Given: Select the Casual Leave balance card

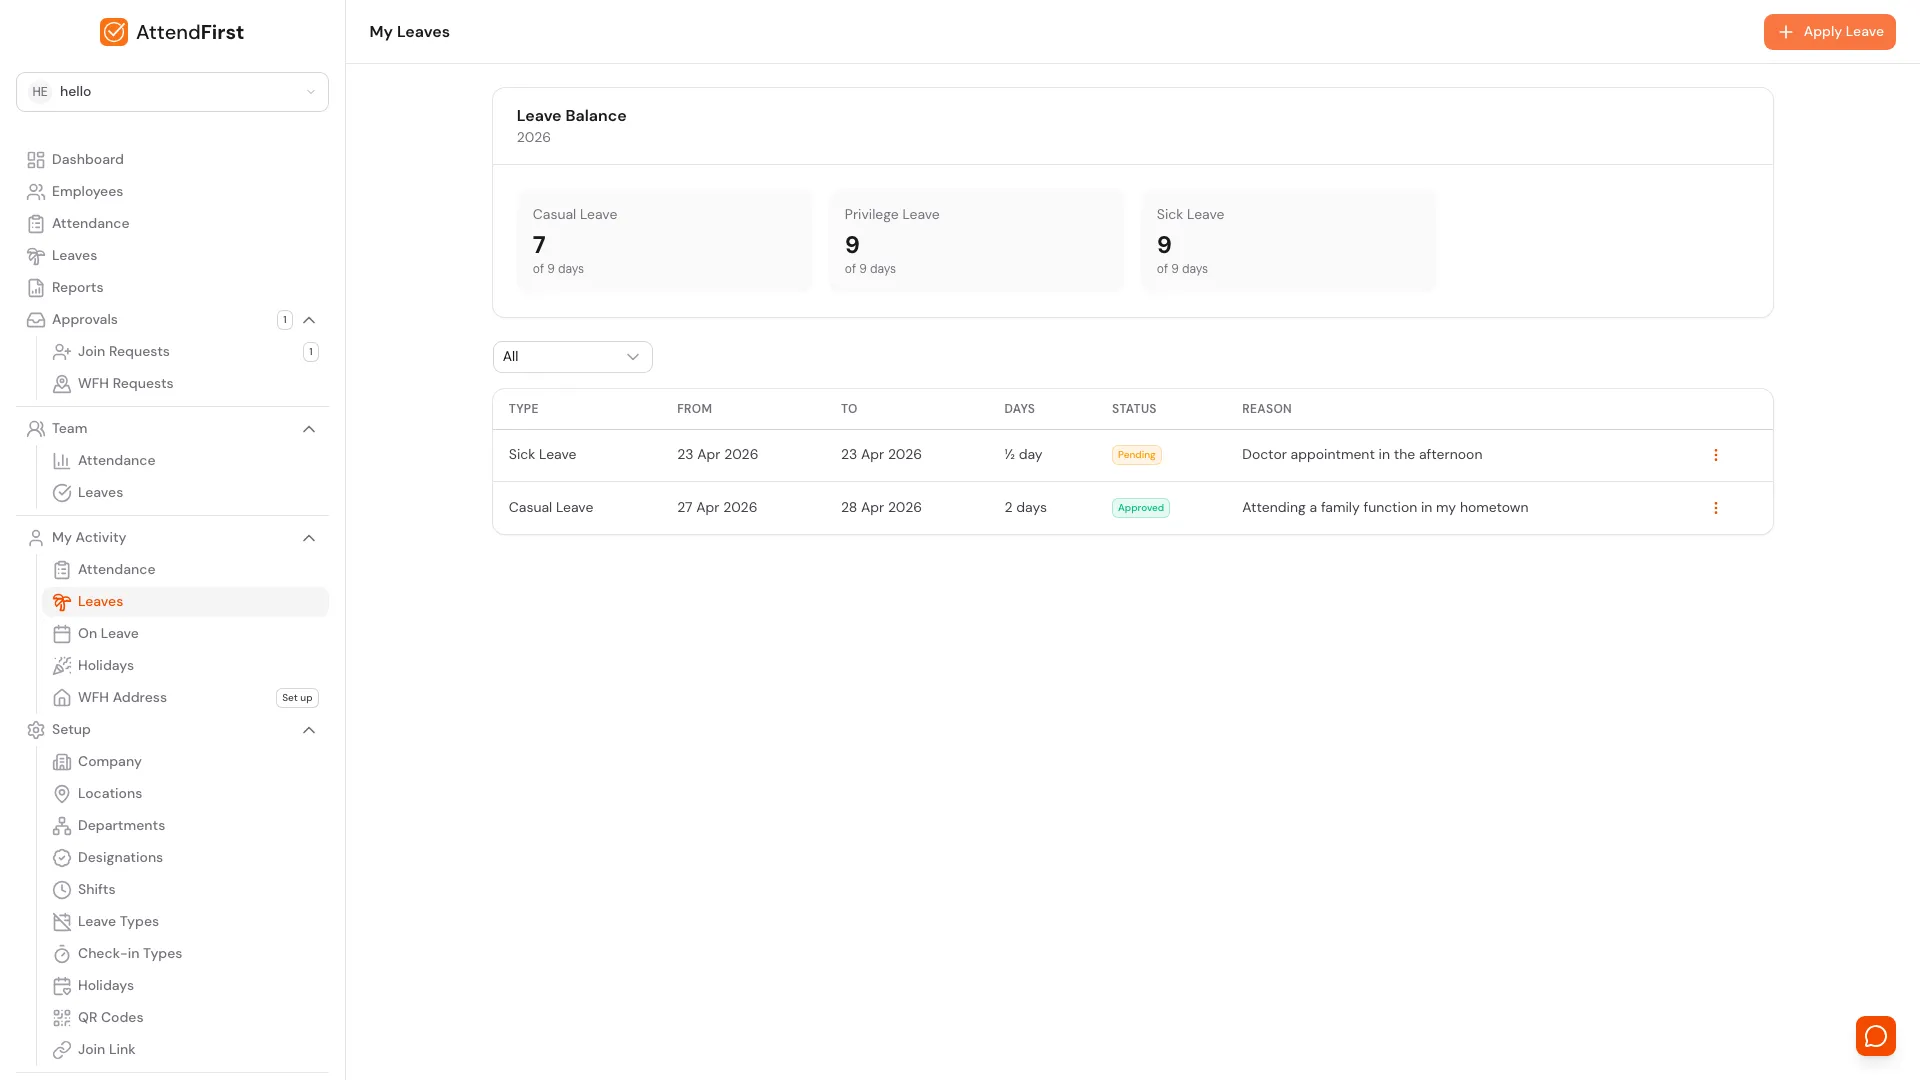Looking at the screenshot, I should tap(665, 241).
